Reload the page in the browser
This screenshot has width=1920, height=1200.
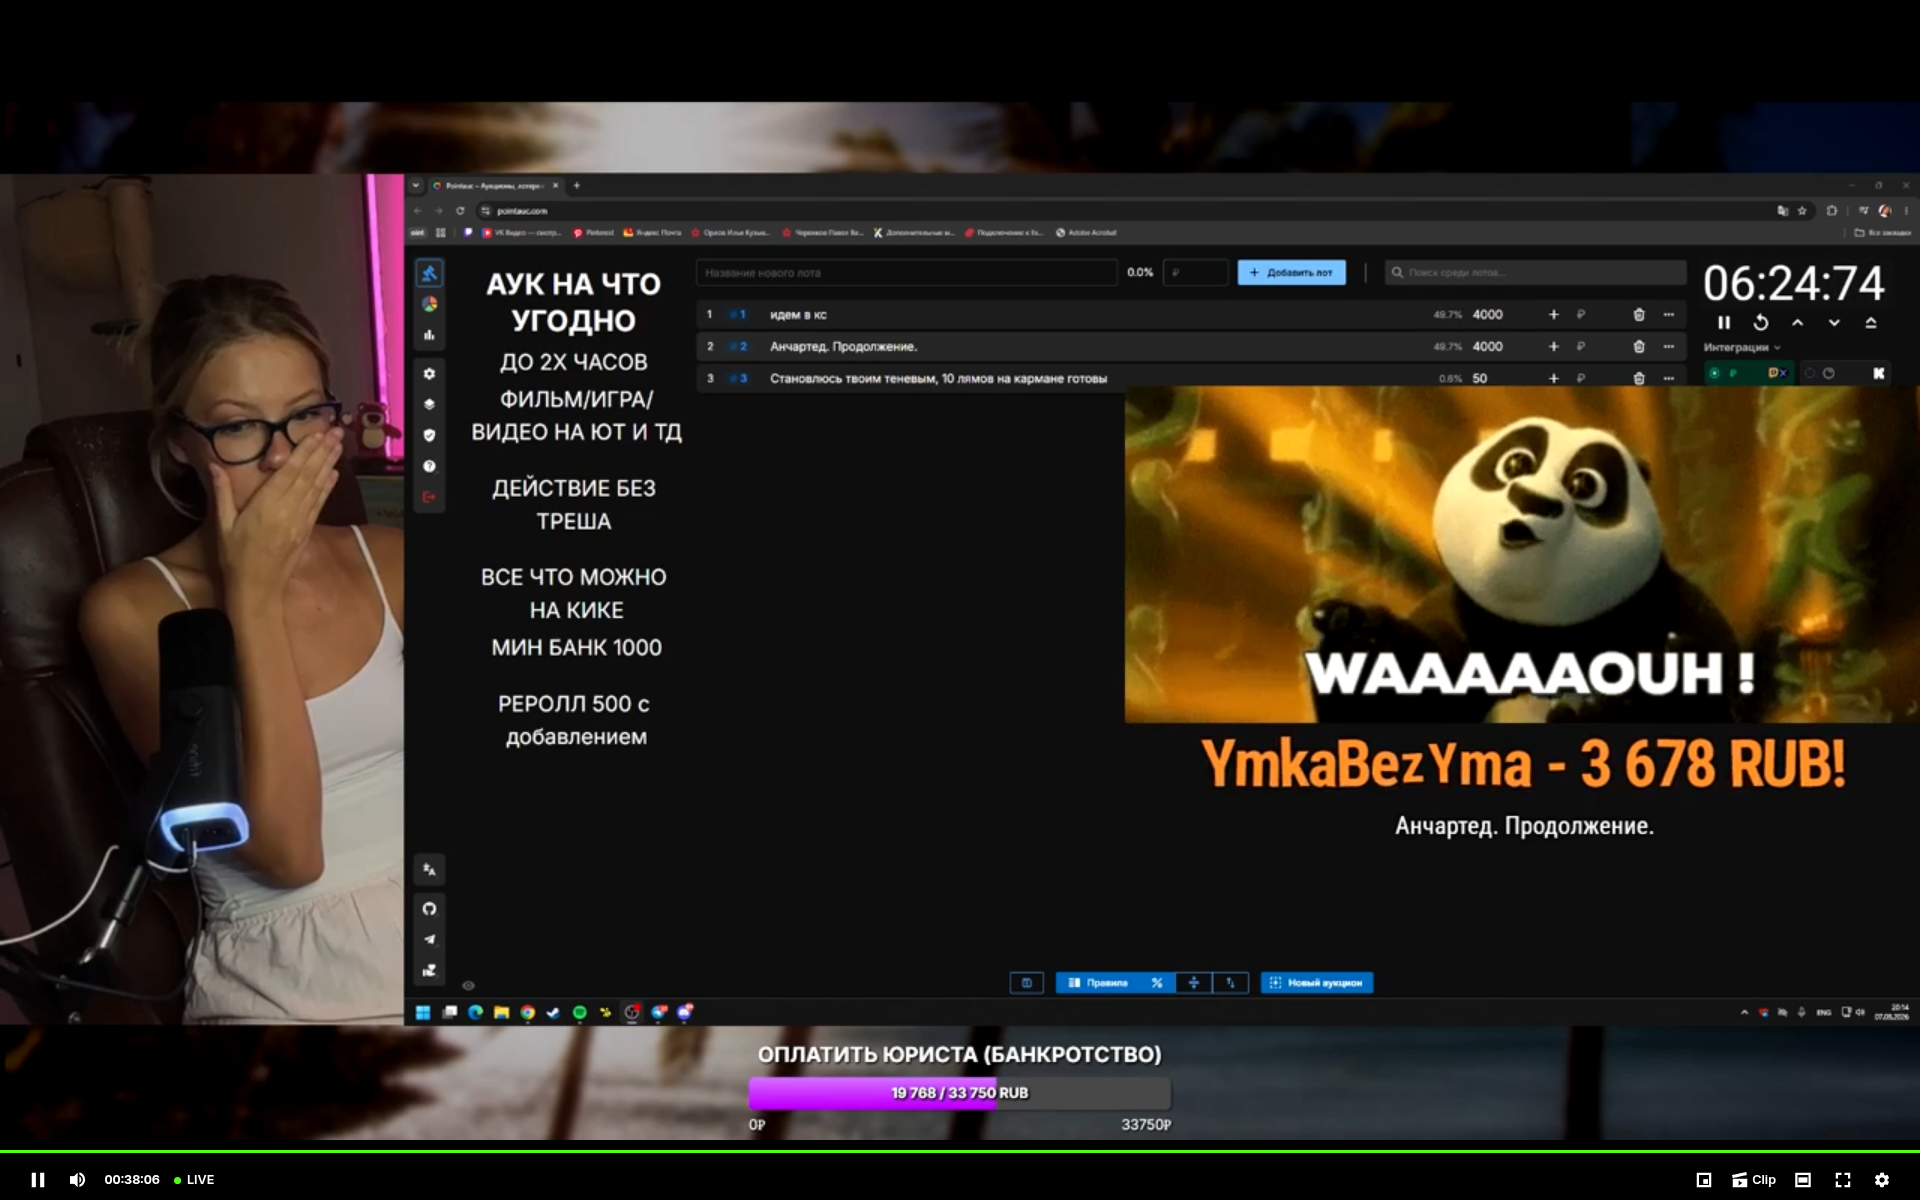pyautogui.click(x=460, y=211)
